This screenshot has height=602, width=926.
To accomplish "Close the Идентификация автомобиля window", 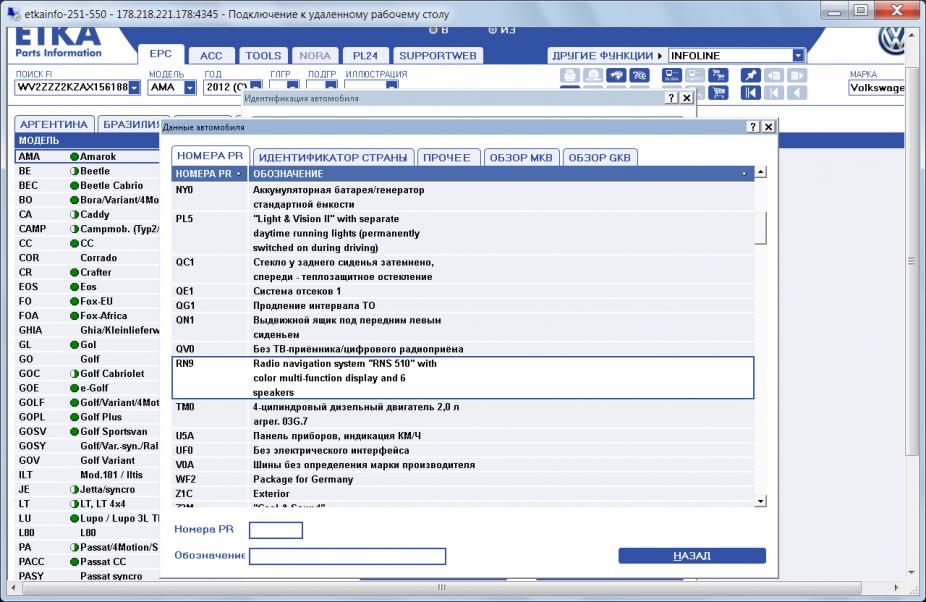I will point(686,98).
